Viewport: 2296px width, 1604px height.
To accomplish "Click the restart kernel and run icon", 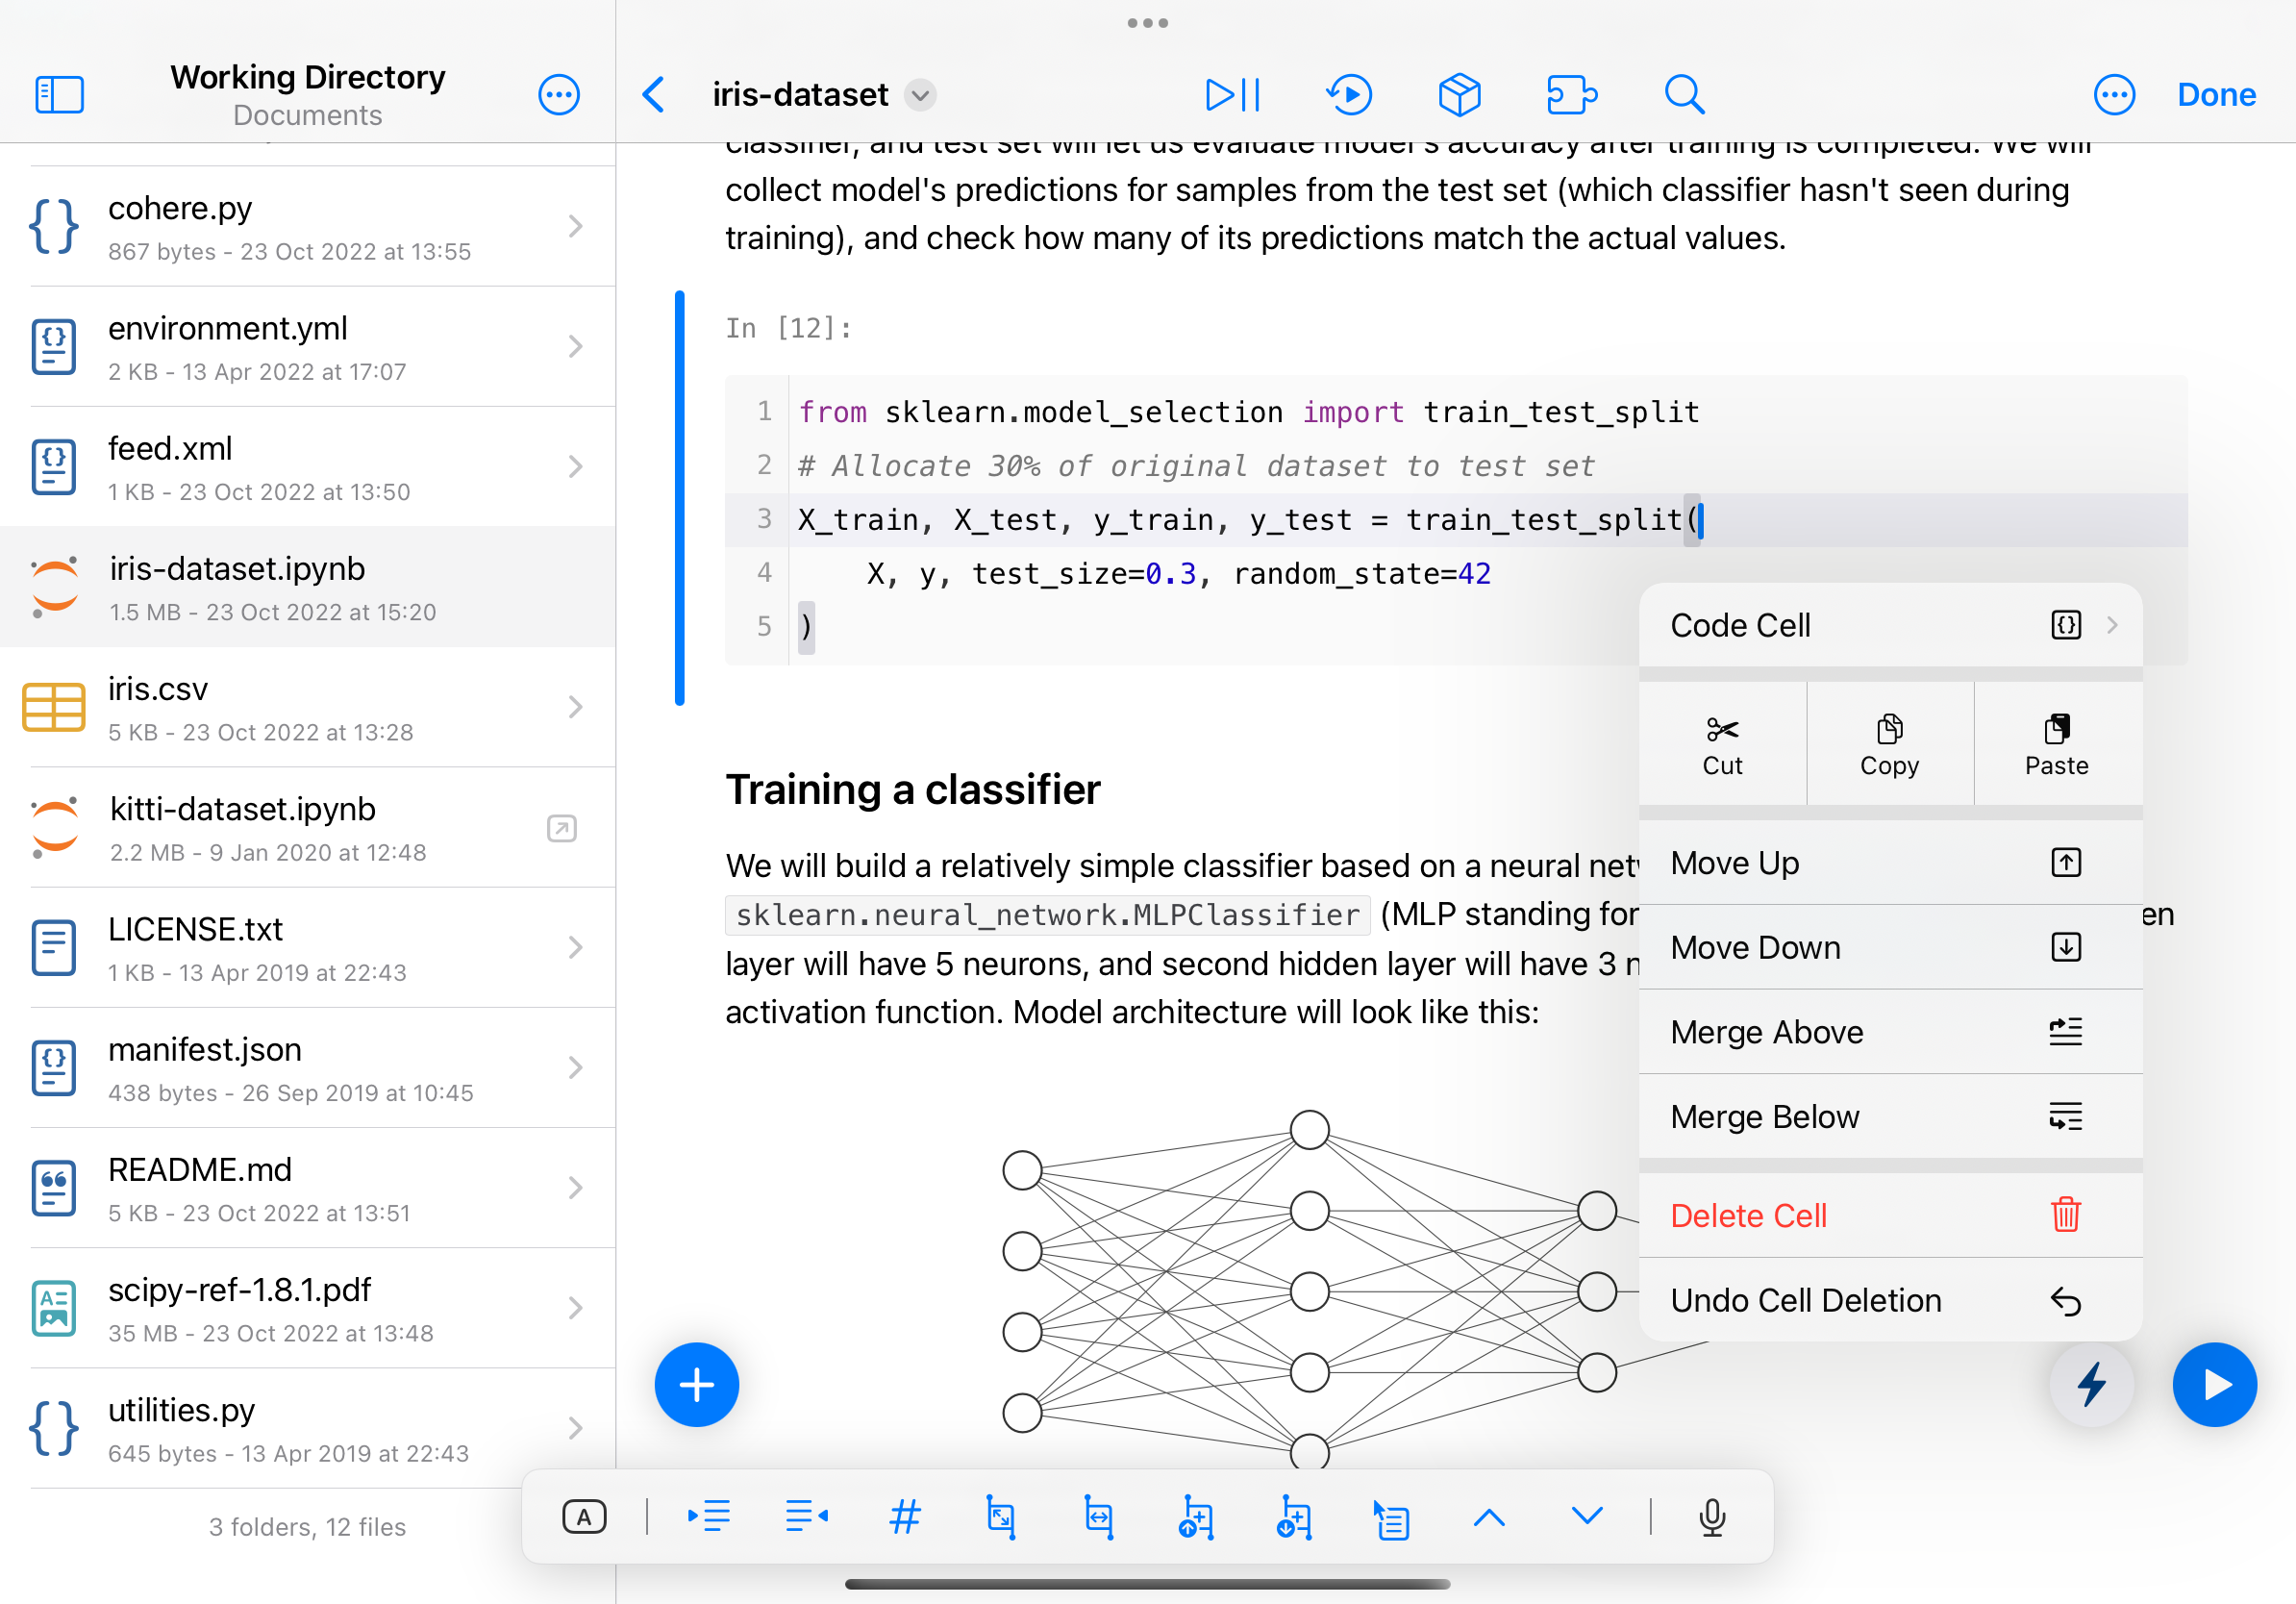I will point(1349,95).
